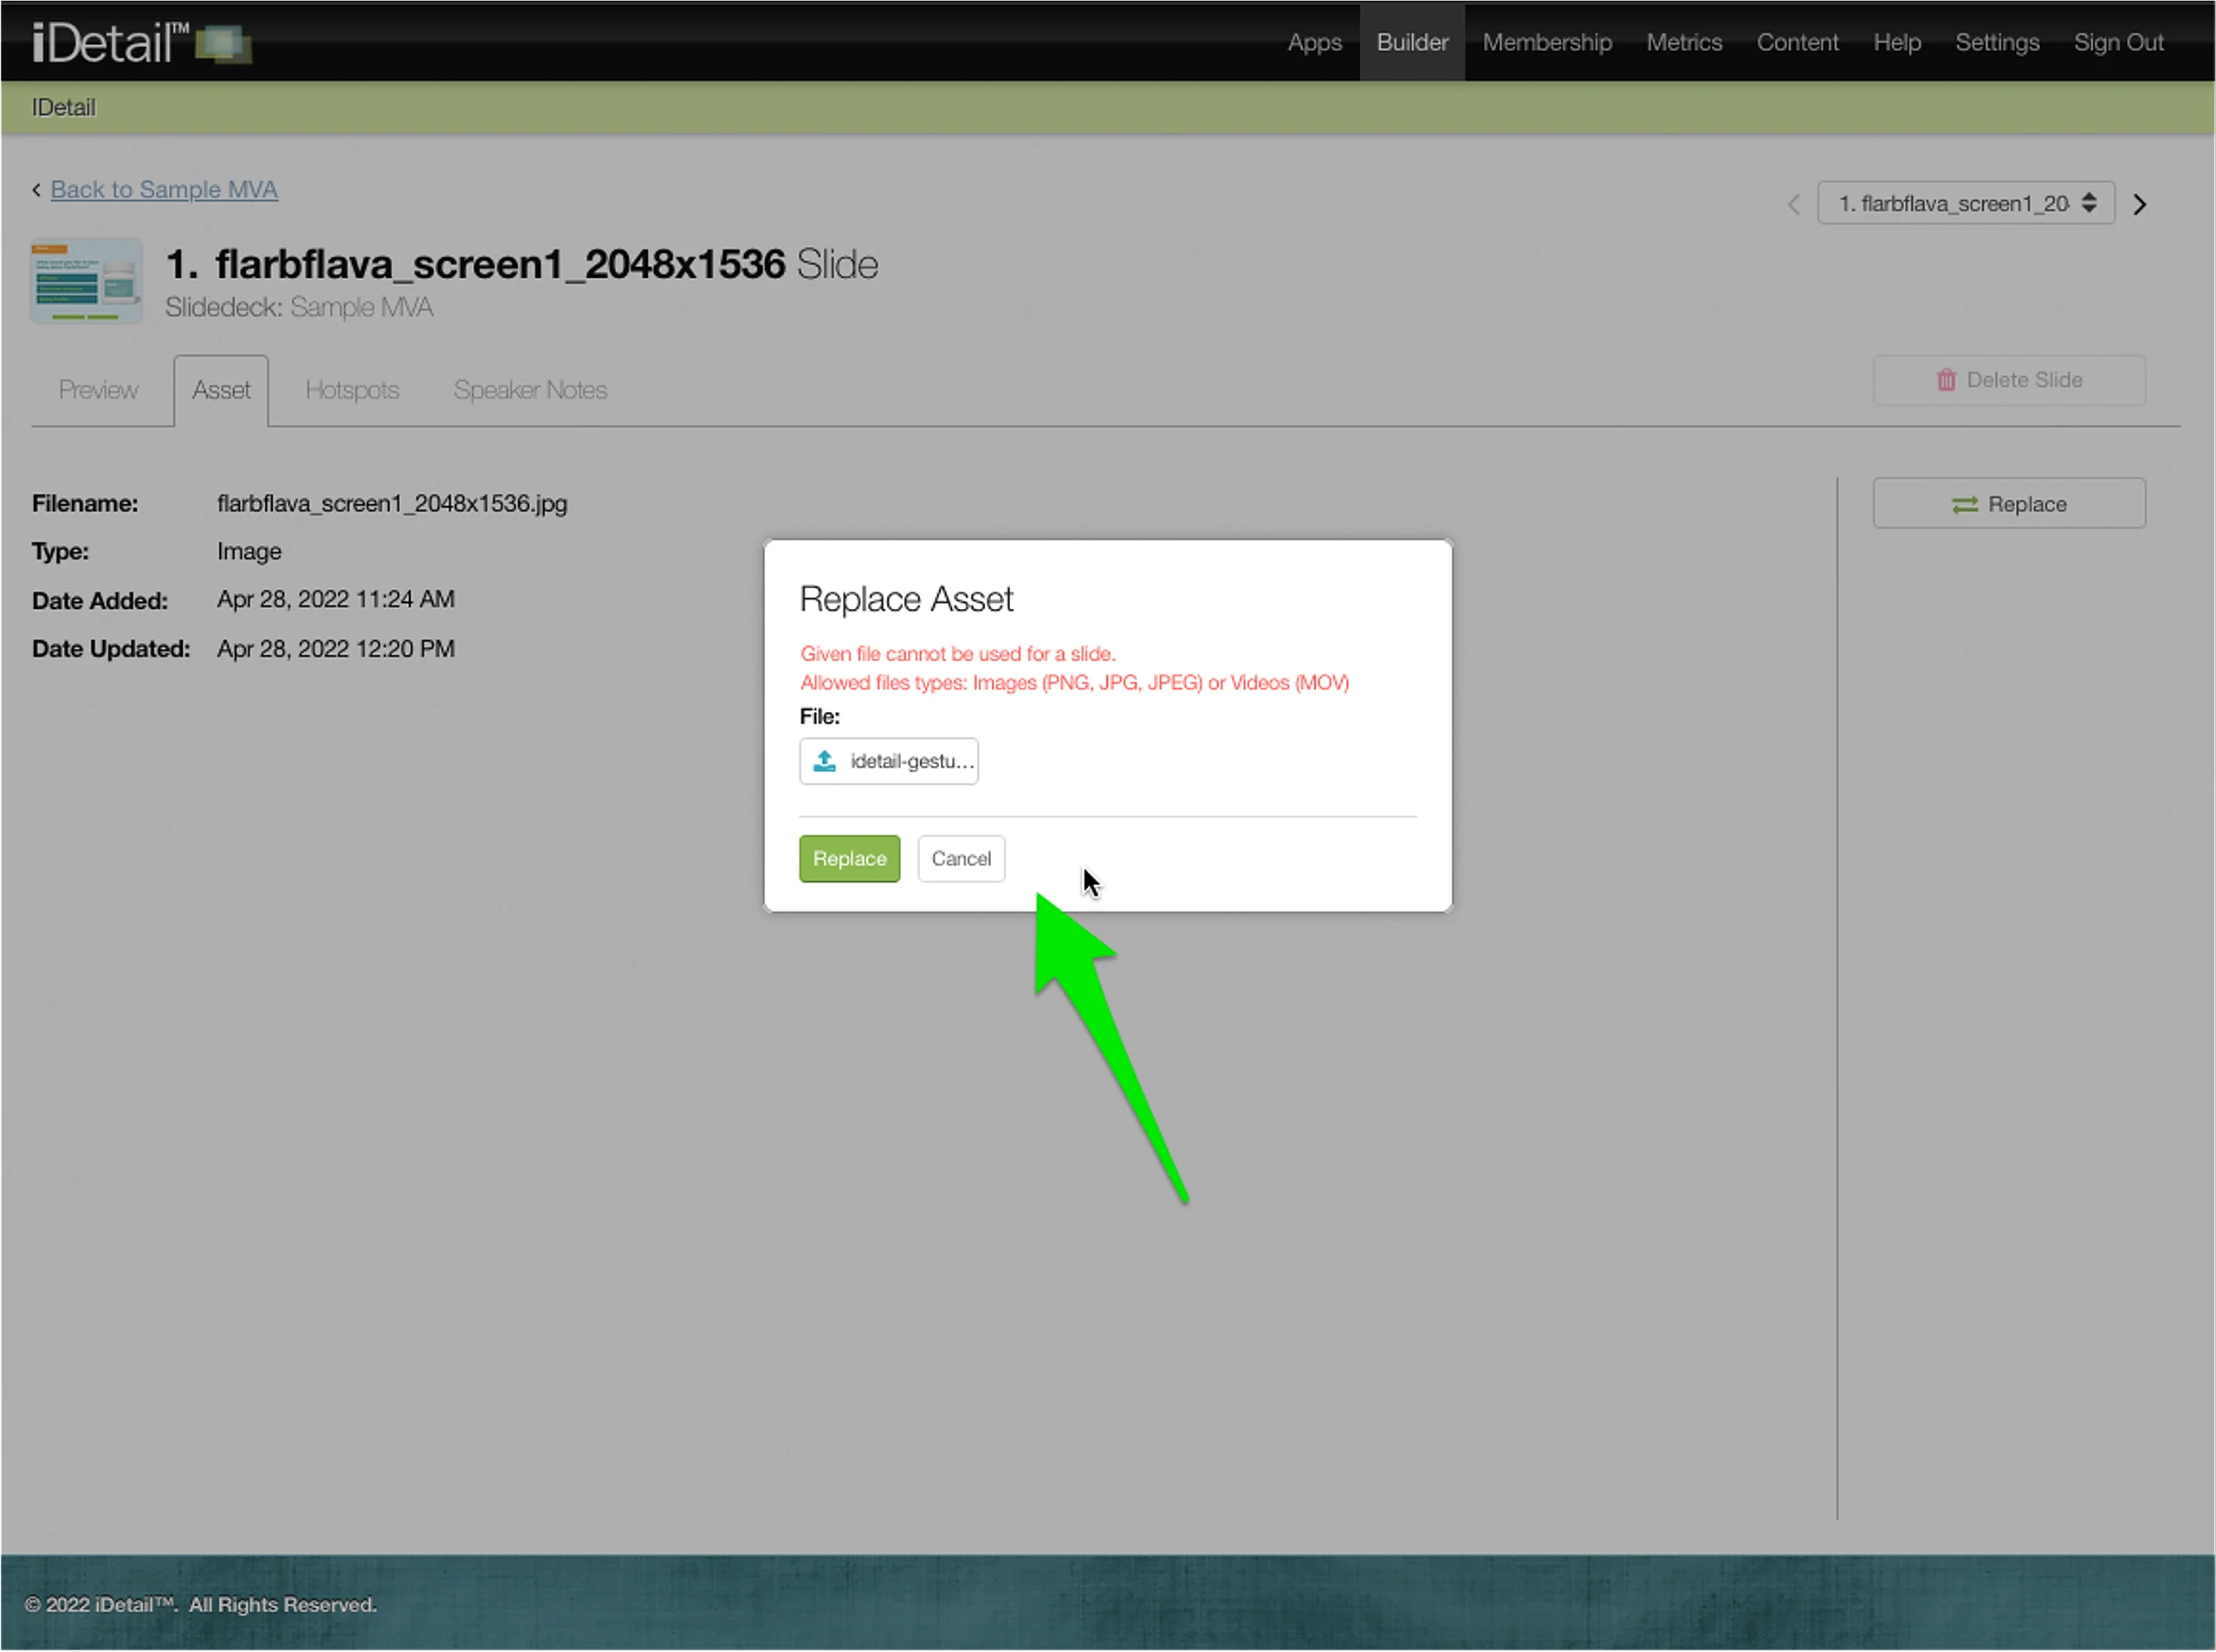The width and height of the screenshot is (2216, 1652).
Task: Confirm with the green Replace button
Action: [x=849, y=859]
